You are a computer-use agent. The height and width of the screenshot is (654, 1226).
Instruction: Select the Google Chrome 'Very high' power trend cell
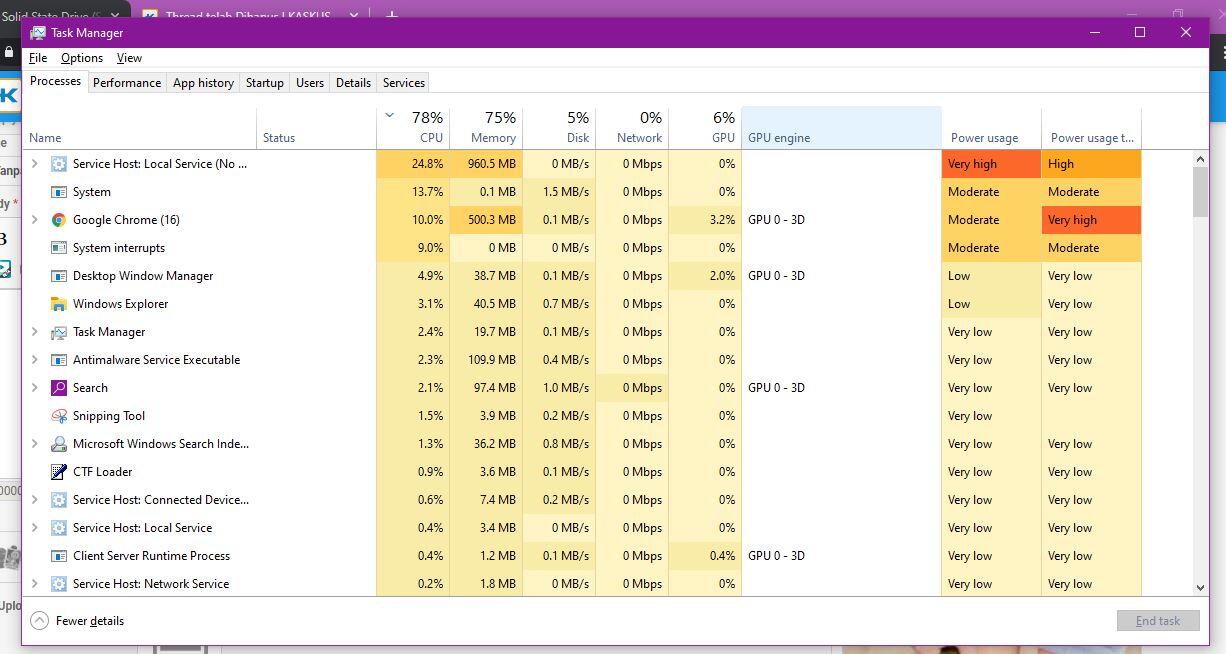1091,220
